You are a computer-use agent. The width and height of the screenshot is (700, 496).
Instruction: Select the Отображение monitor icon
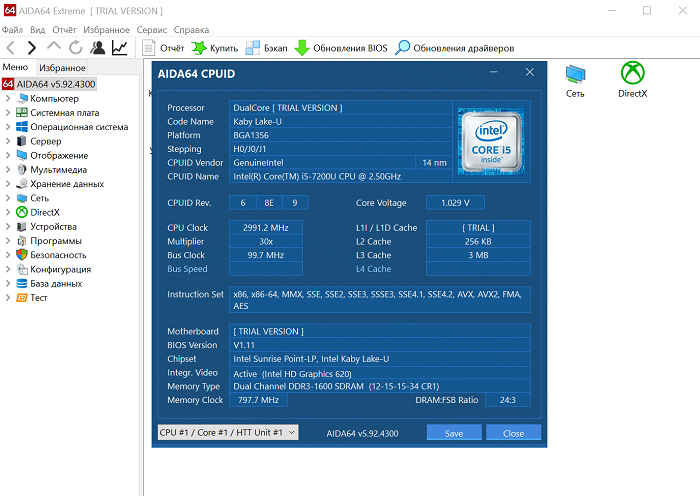22,155
